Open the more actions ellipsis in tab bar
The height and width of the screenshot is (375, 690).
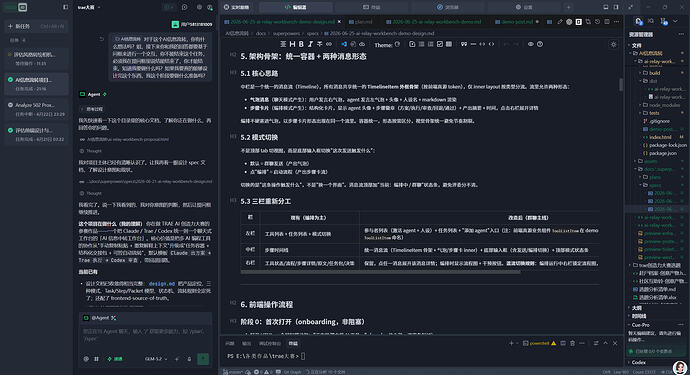tap(617, 22)
